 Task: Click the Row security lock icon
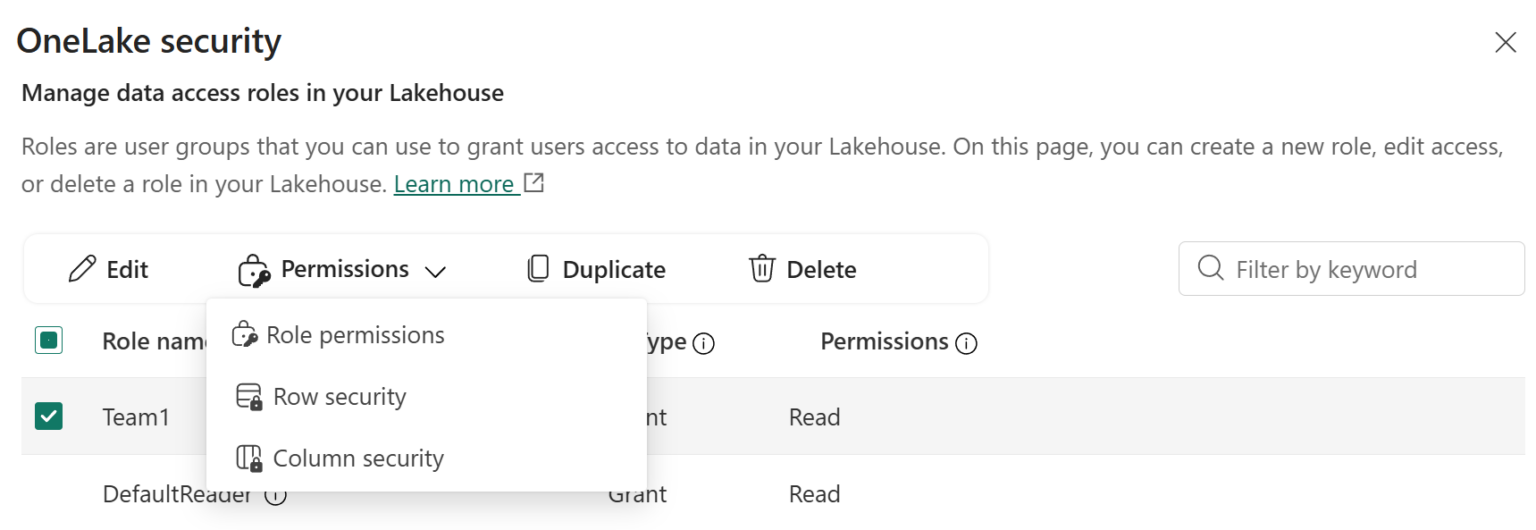point(249,397)
